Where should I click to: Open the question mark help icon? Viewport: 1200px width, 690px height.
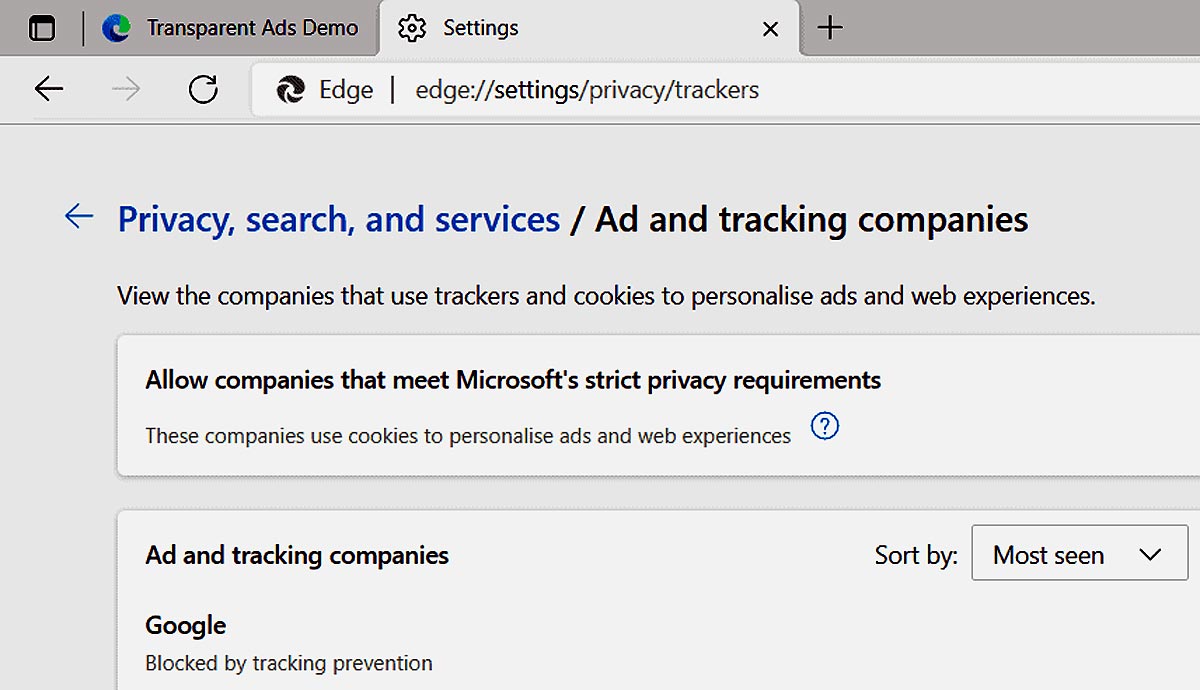(825, 427)
